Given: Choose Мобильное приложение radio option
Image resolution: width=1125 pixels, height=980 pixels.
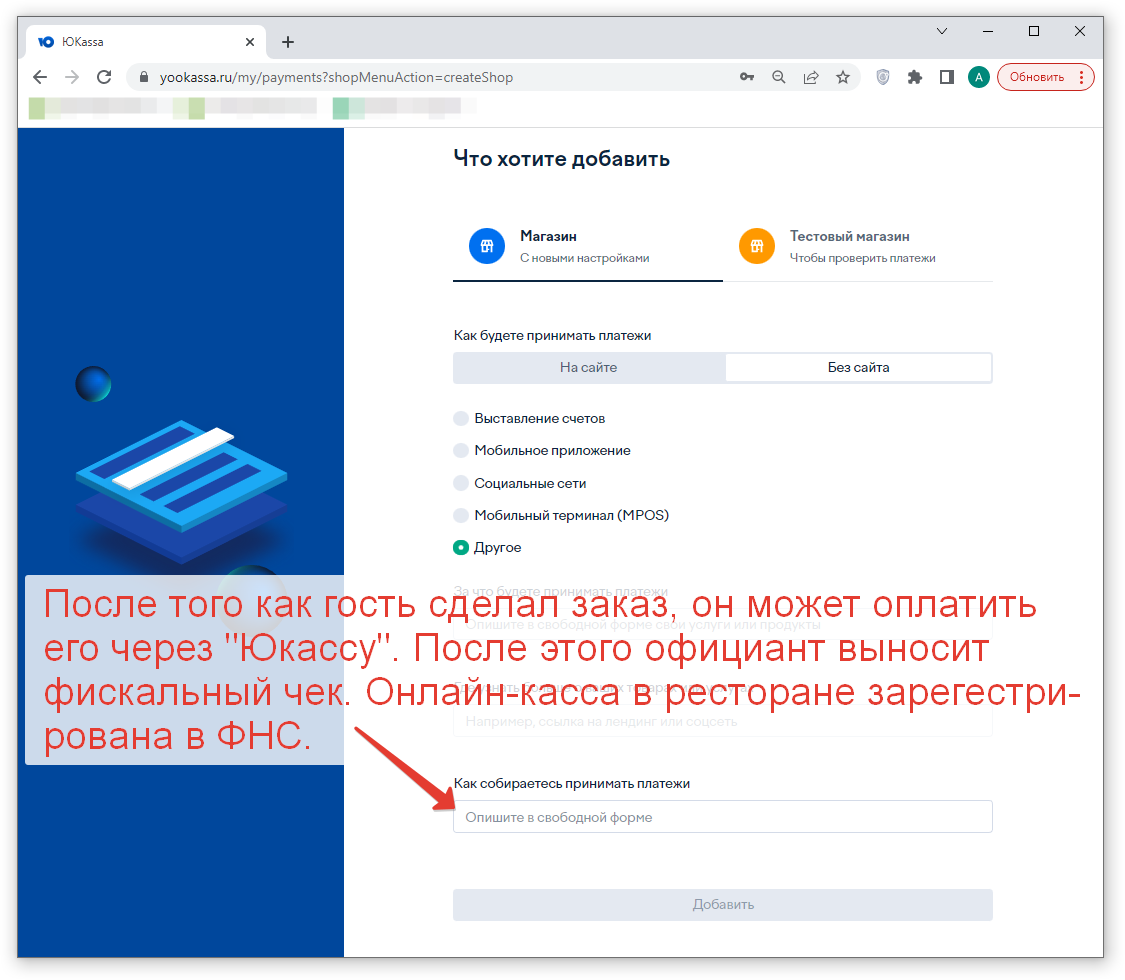Looking at the screenshot, I should (461, 451).
